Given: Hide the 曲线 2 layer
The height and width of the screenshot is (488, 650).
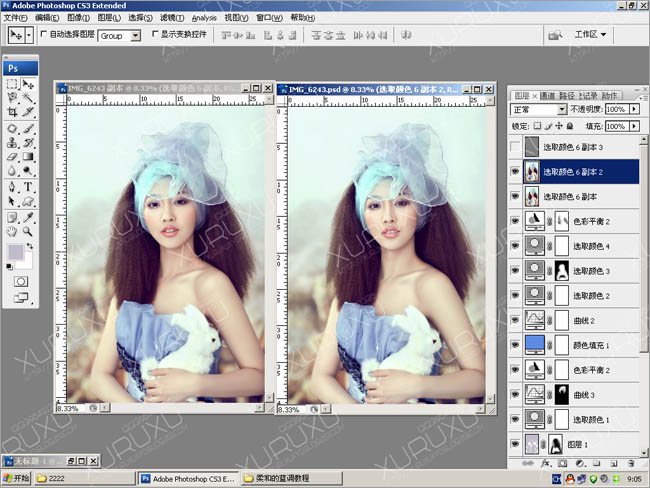Looking at the screenshot, I should click(x=515, y=319).
